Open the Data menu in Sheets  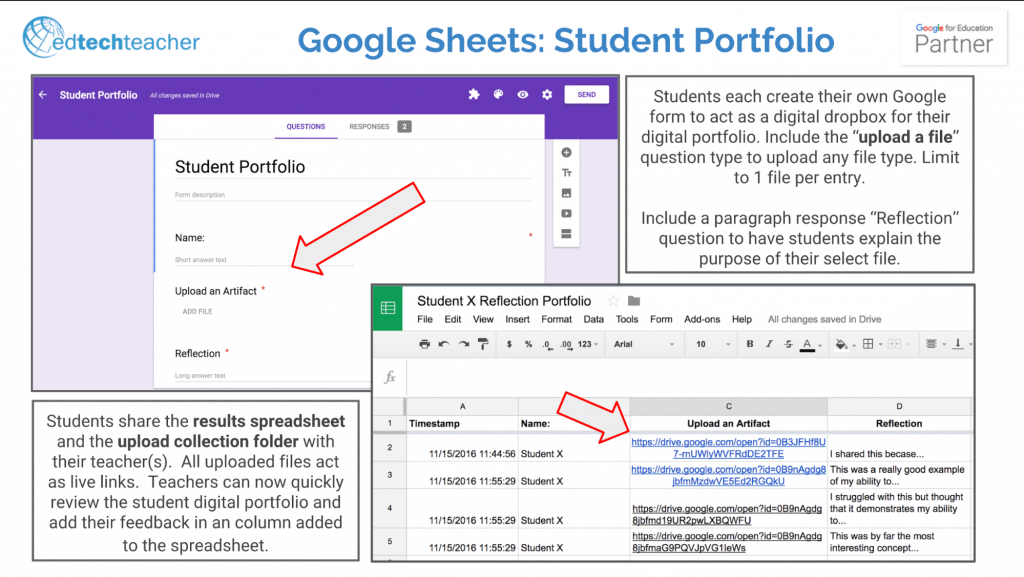click(x=594, y=318)
